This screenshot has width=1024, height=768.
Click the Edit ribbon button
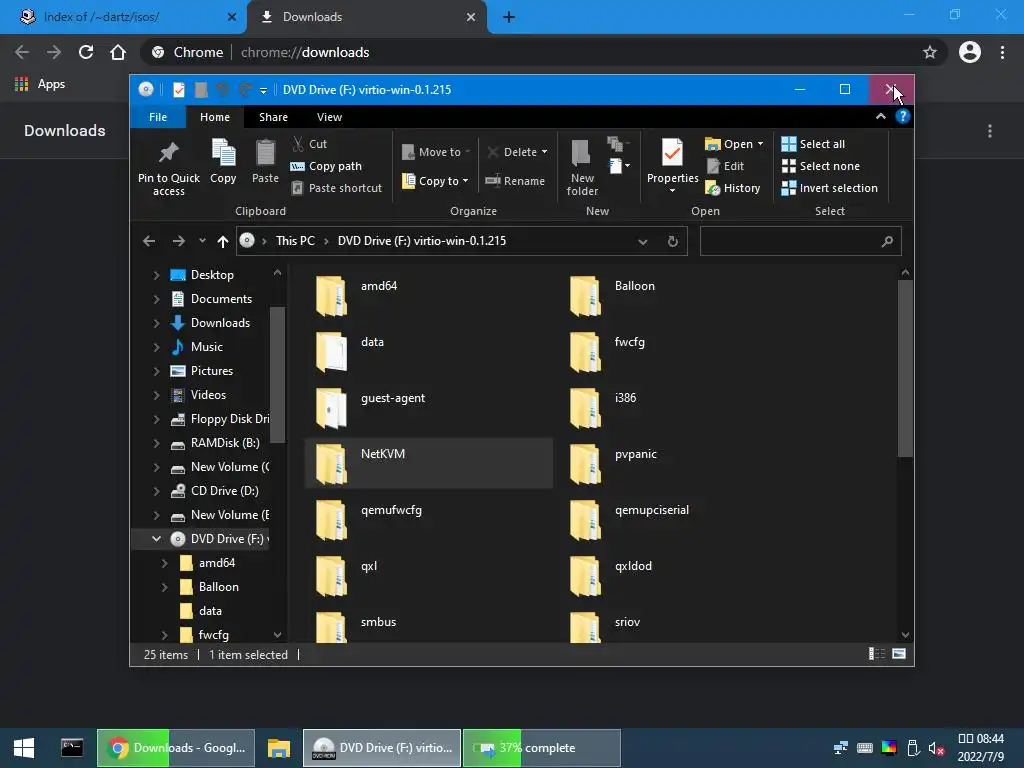[725, 166]
